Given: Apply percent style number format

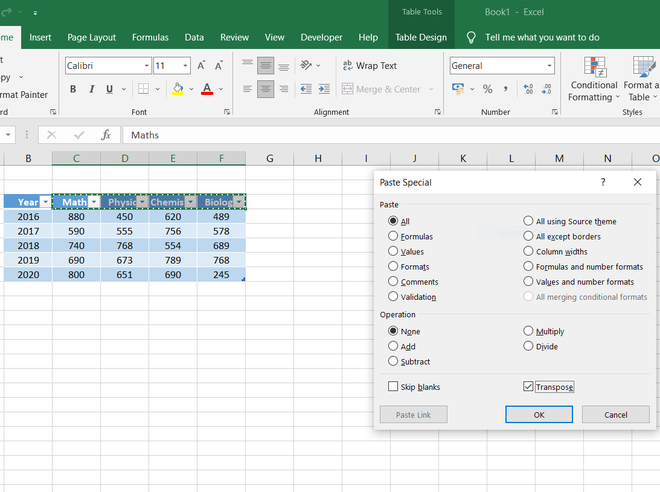Looking at the screenshot, I should (x=488, y=89).
